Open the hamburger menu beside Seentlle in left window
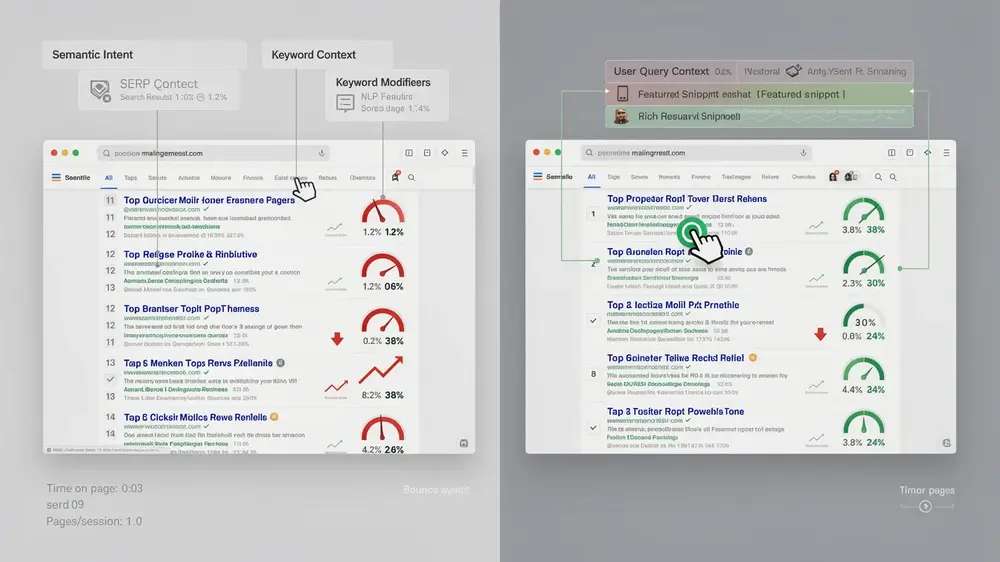This screenshot has width=1000, height=562. (x=56, y=177)
